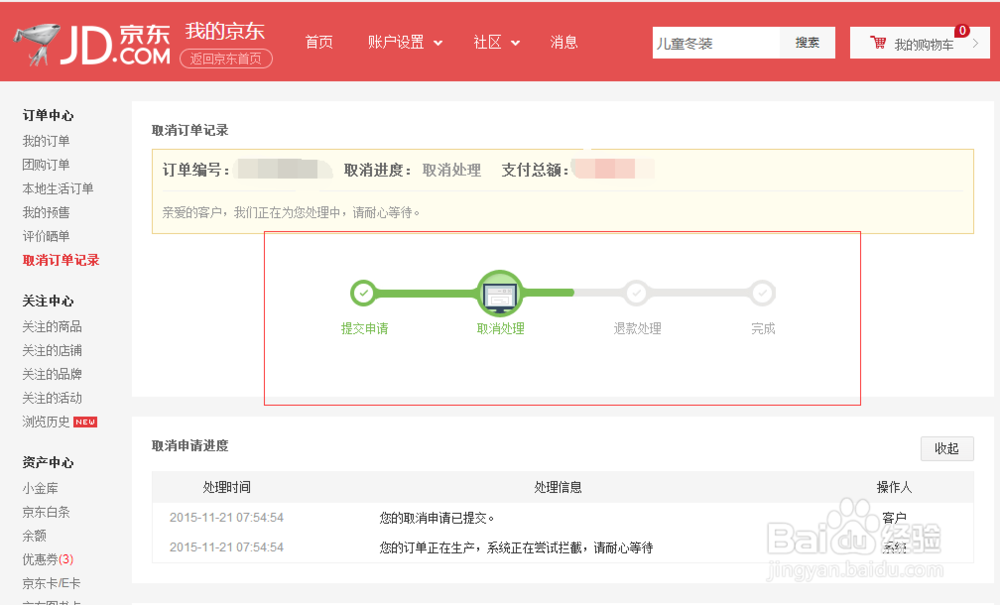Click the cart item count badge
Image resolution: width=1000 pixels, height=605 pixels.
[x=962, y=31]
